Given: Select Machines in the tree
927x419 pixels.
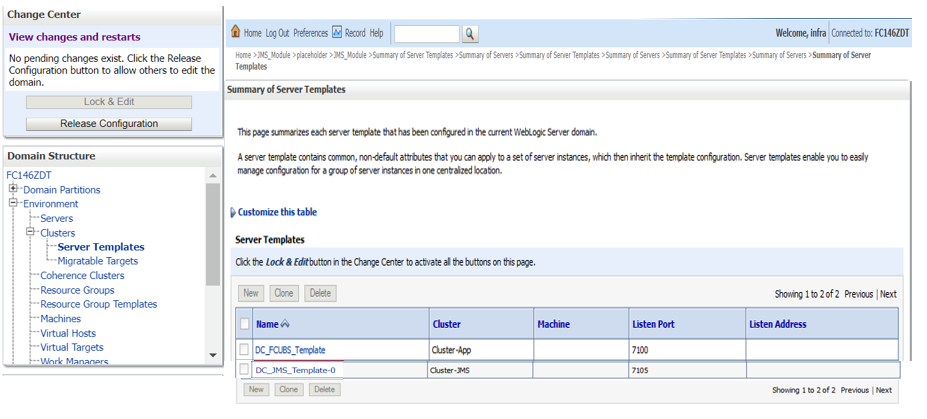Looking at the screenshot, I should (x=60, y=319).
